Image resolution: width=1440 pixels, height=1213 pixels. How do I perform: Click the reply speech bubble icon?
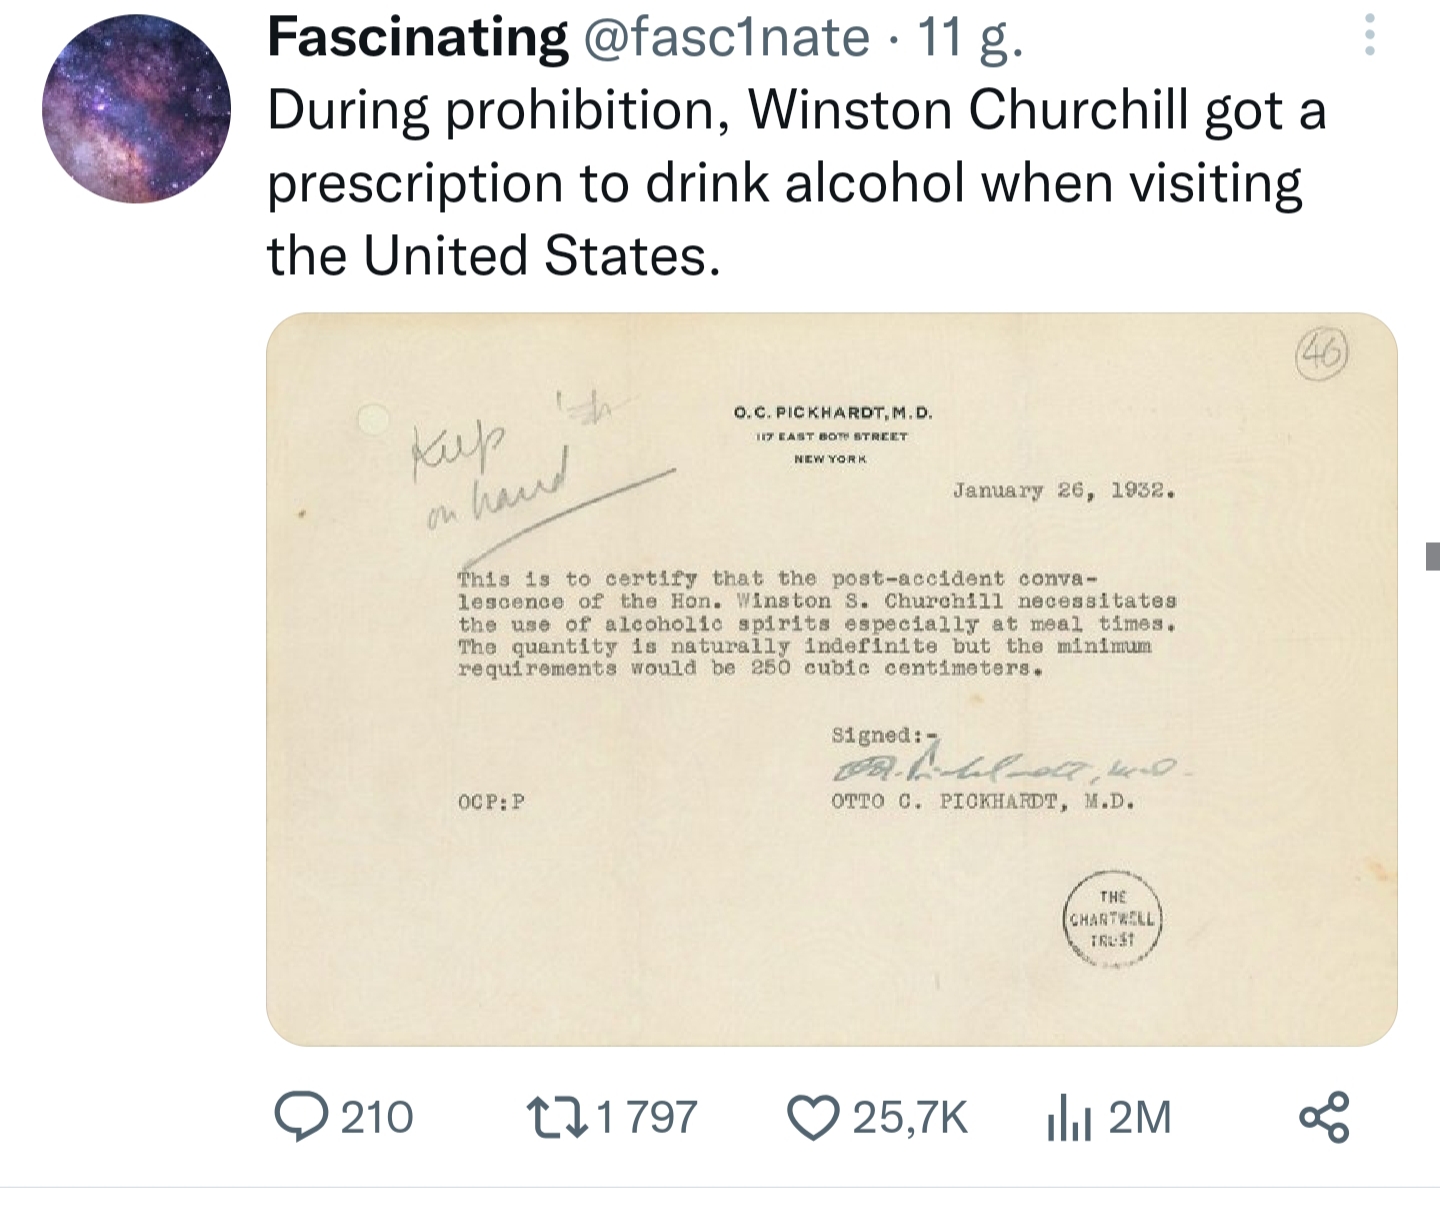(300, 1117)
